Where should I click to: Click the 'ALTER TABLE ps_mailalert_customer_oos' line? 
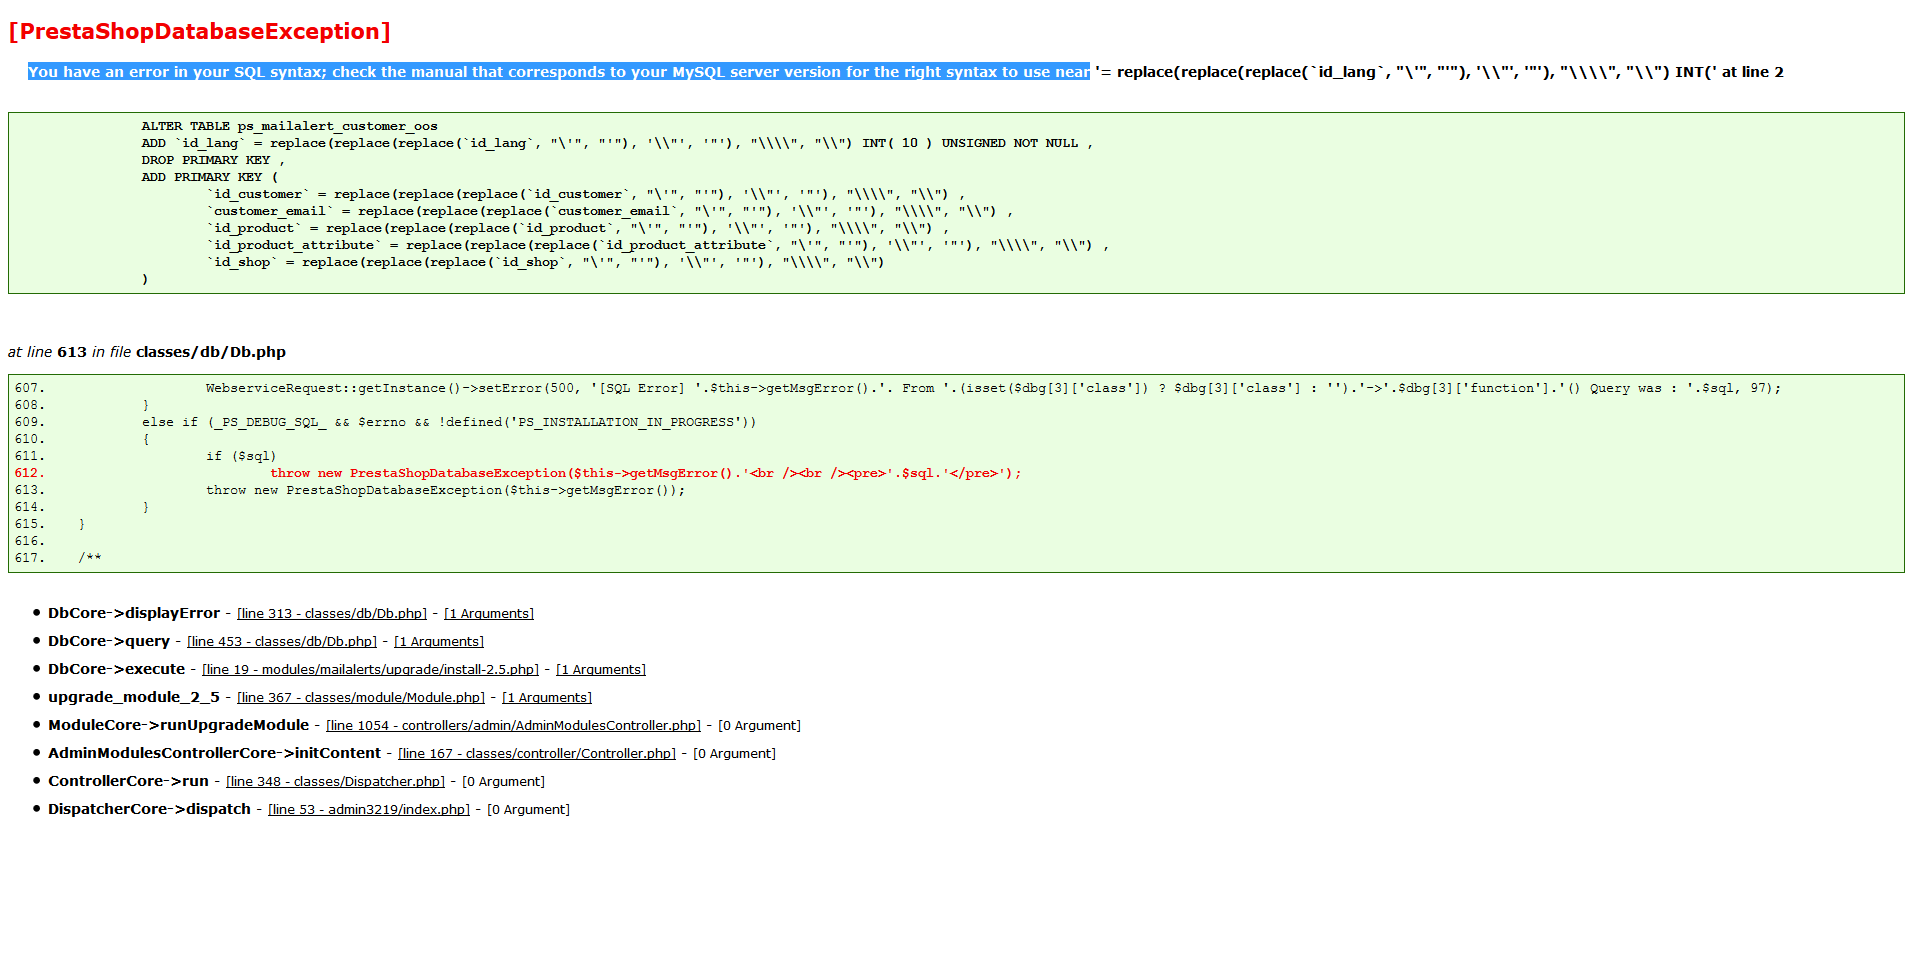click(290, 126)
